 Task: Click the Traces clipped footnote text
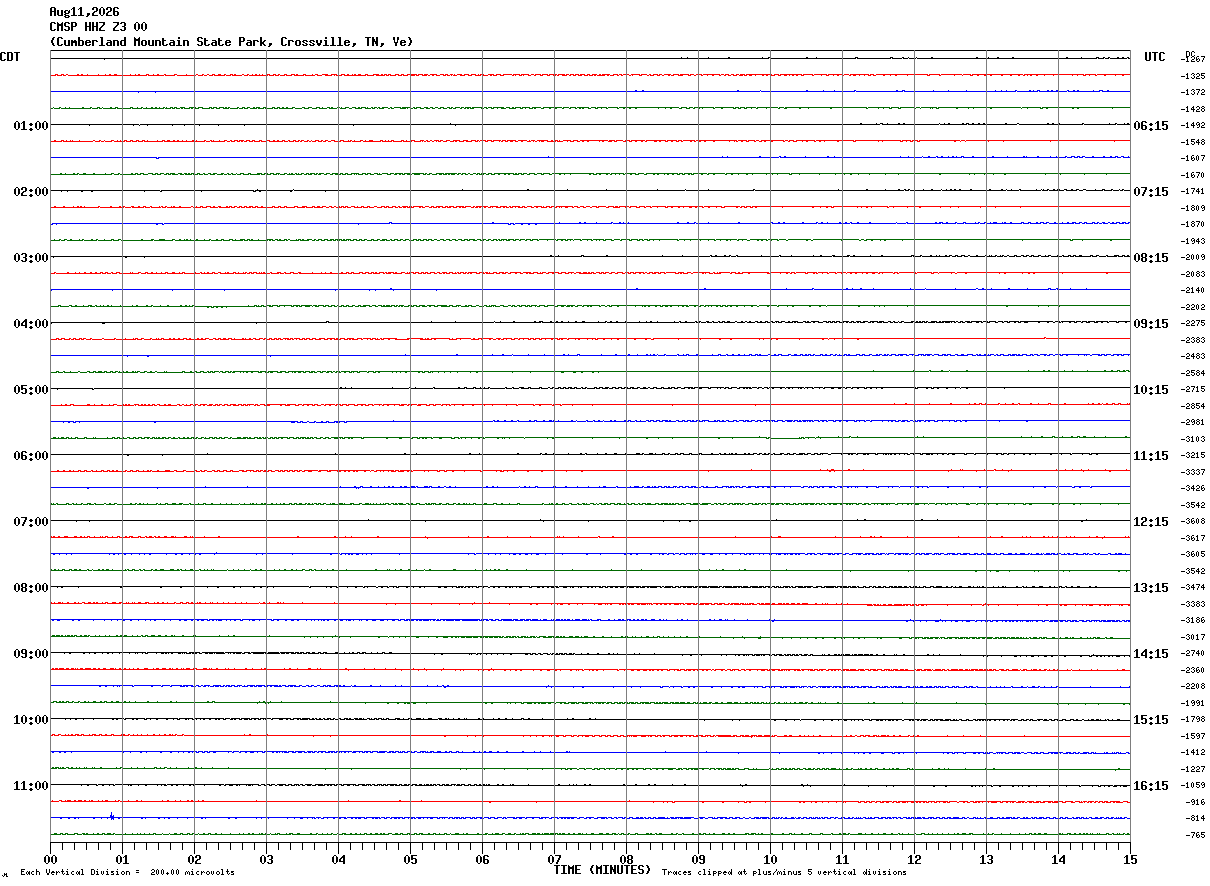click(784, 873)
